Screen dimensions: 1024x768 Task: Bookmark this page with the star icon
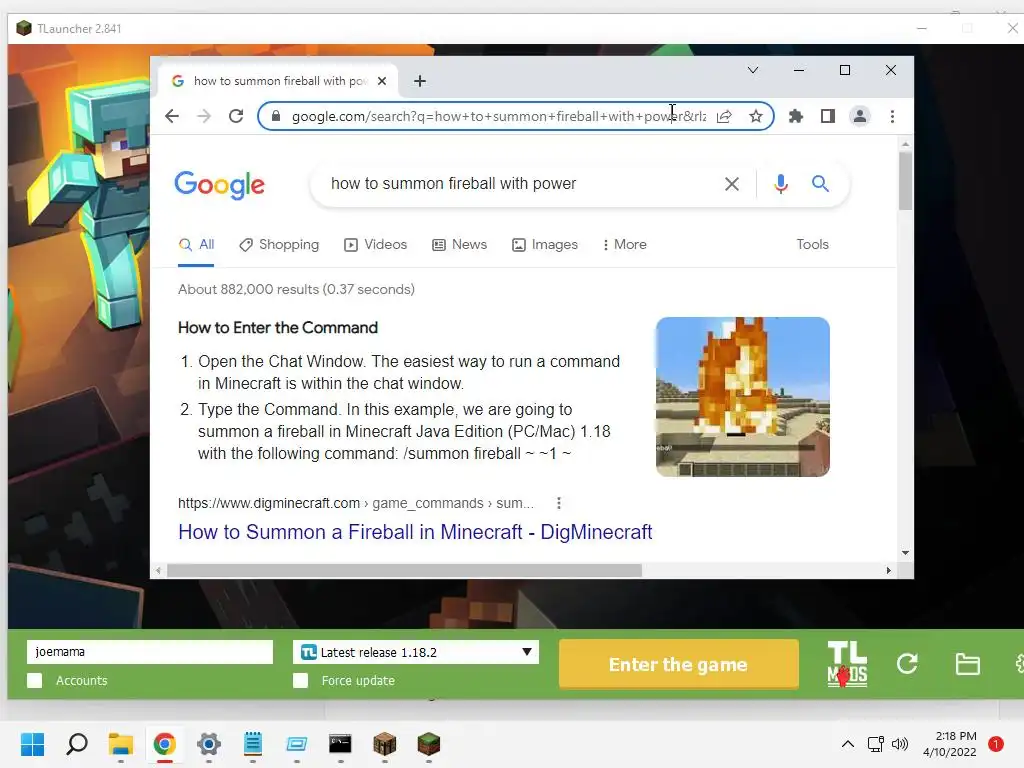756,116
